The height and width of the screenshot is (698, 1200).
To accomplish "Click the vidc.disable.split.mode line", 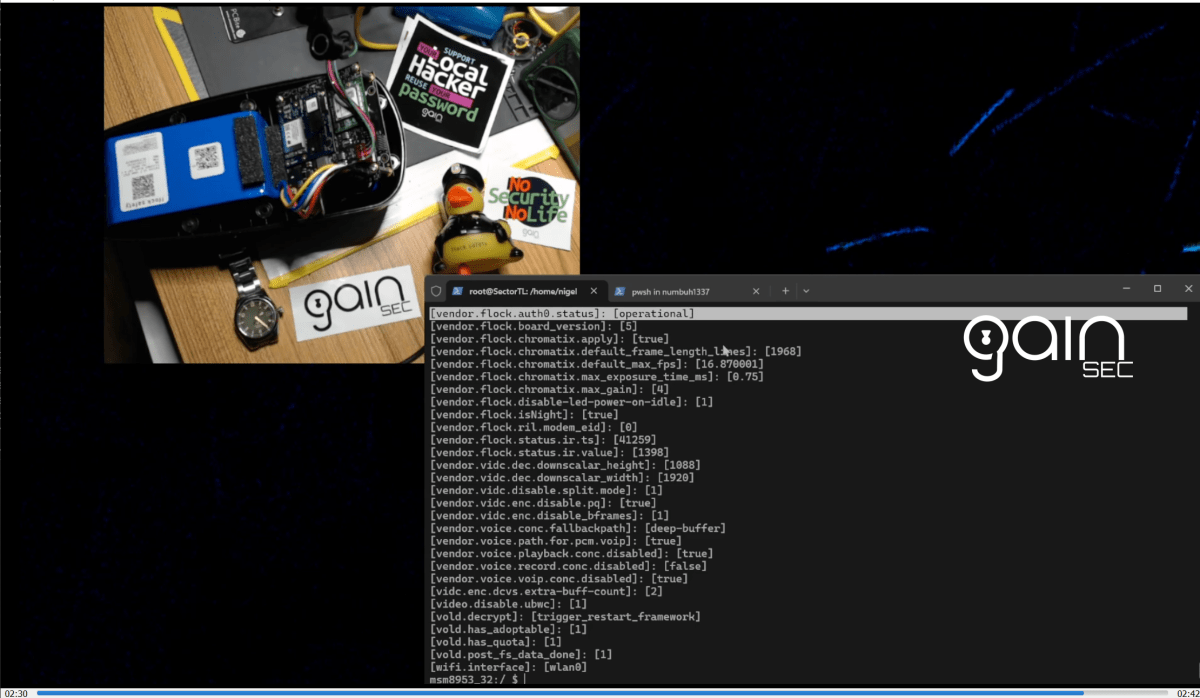I will [x=546, y=490].
